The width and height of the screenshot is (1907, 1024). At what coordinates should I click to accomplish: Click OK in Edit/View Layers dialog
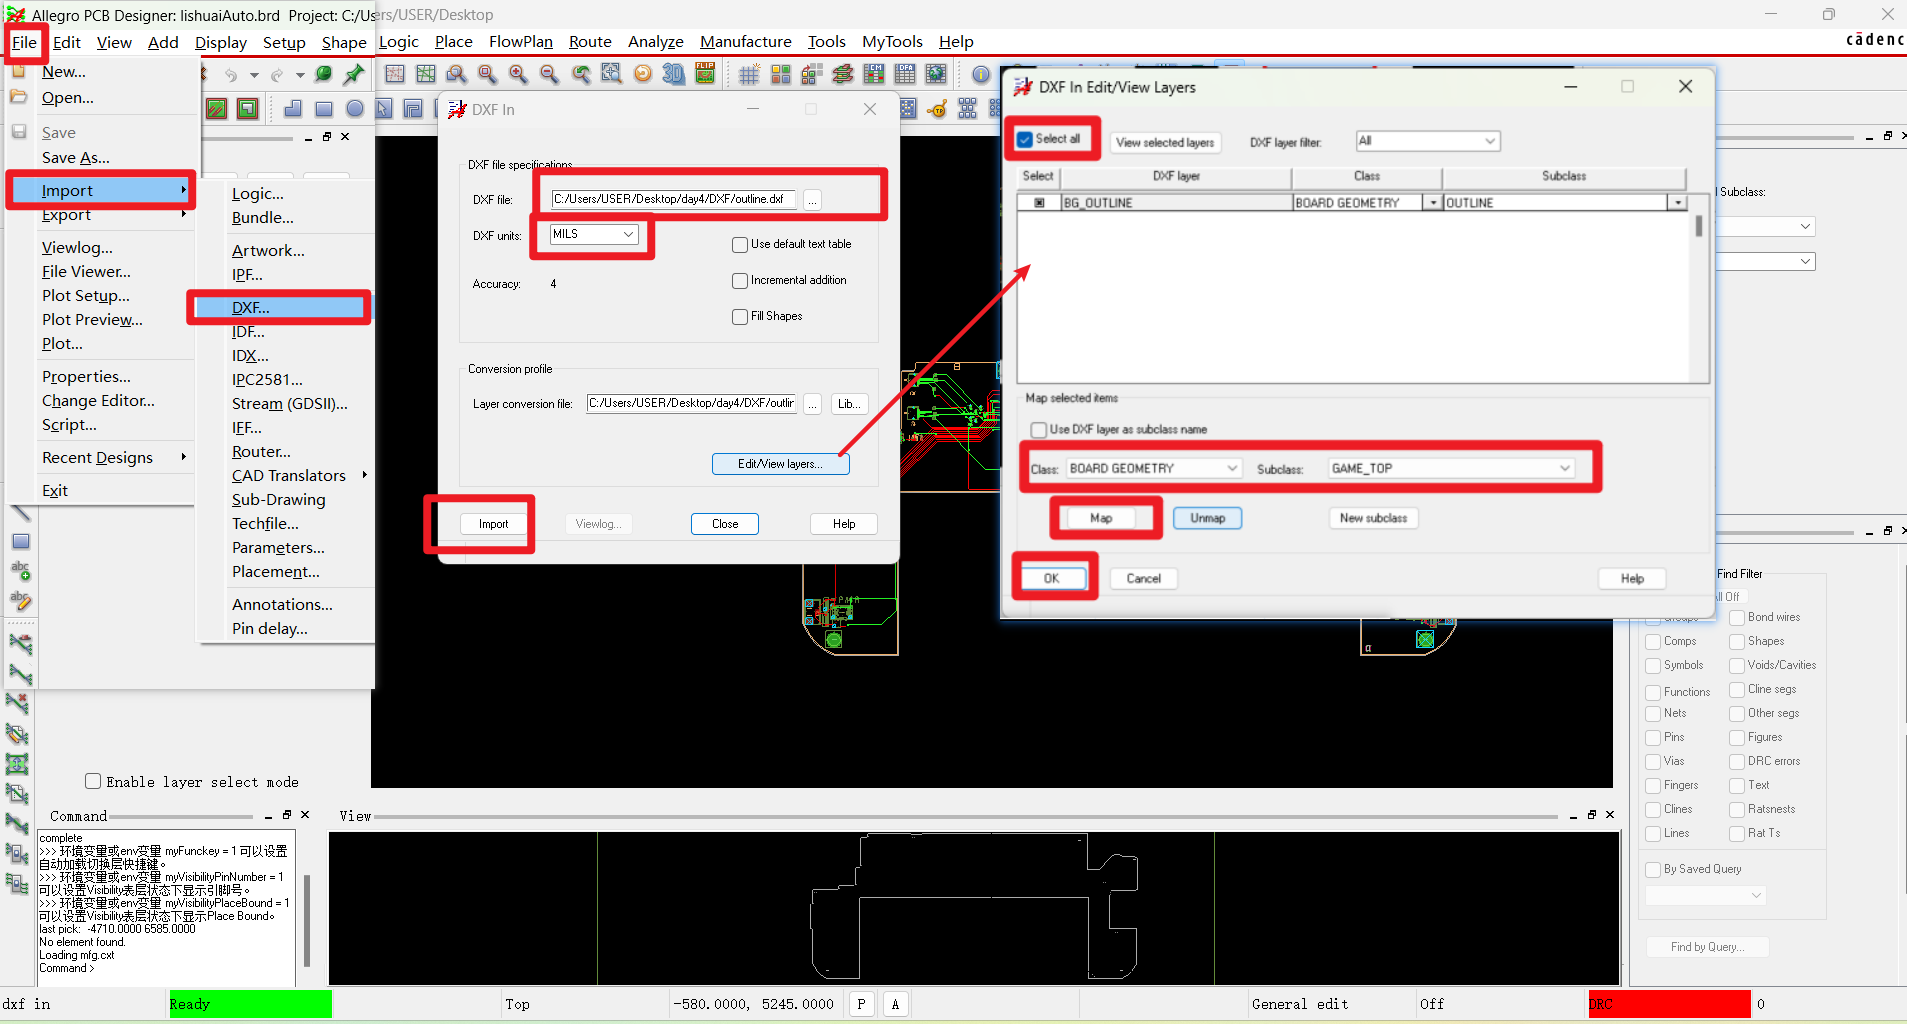tap(1051, 579)
